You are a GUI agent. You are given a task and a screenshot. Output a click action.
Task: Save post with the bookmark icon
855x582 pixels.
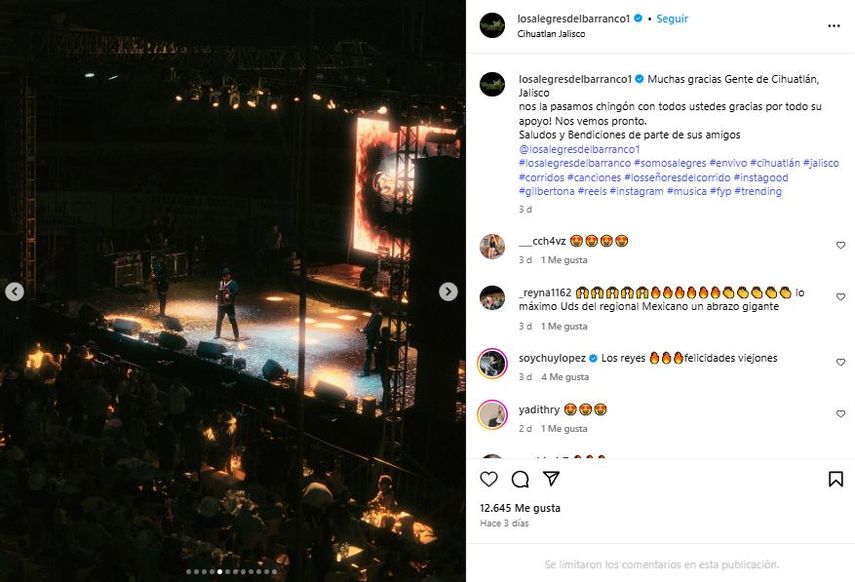pos(835,479)
